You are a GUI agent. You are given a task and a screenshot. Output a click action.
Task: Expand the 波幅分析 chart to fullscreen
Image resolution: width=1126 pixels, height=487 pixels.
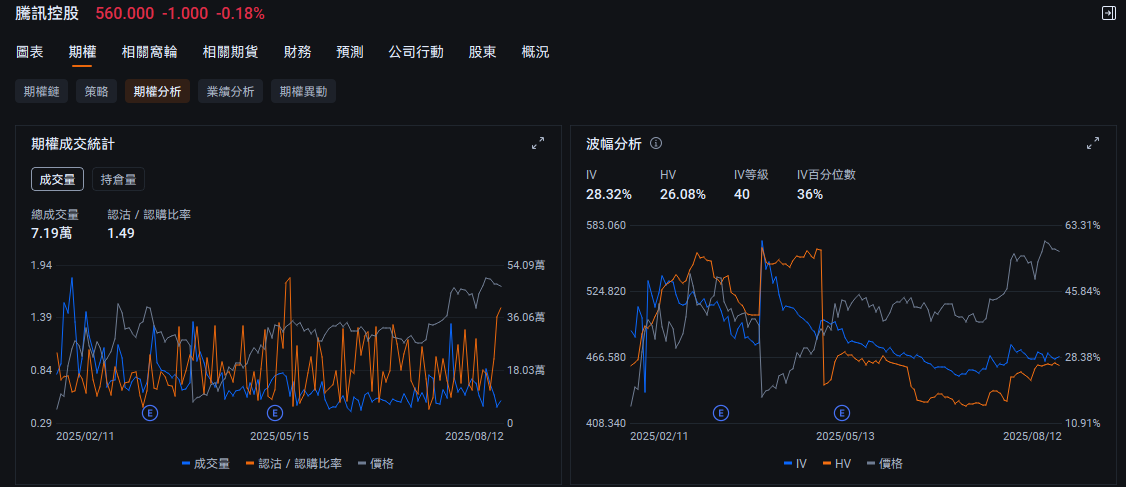(x=1093, y=143)
